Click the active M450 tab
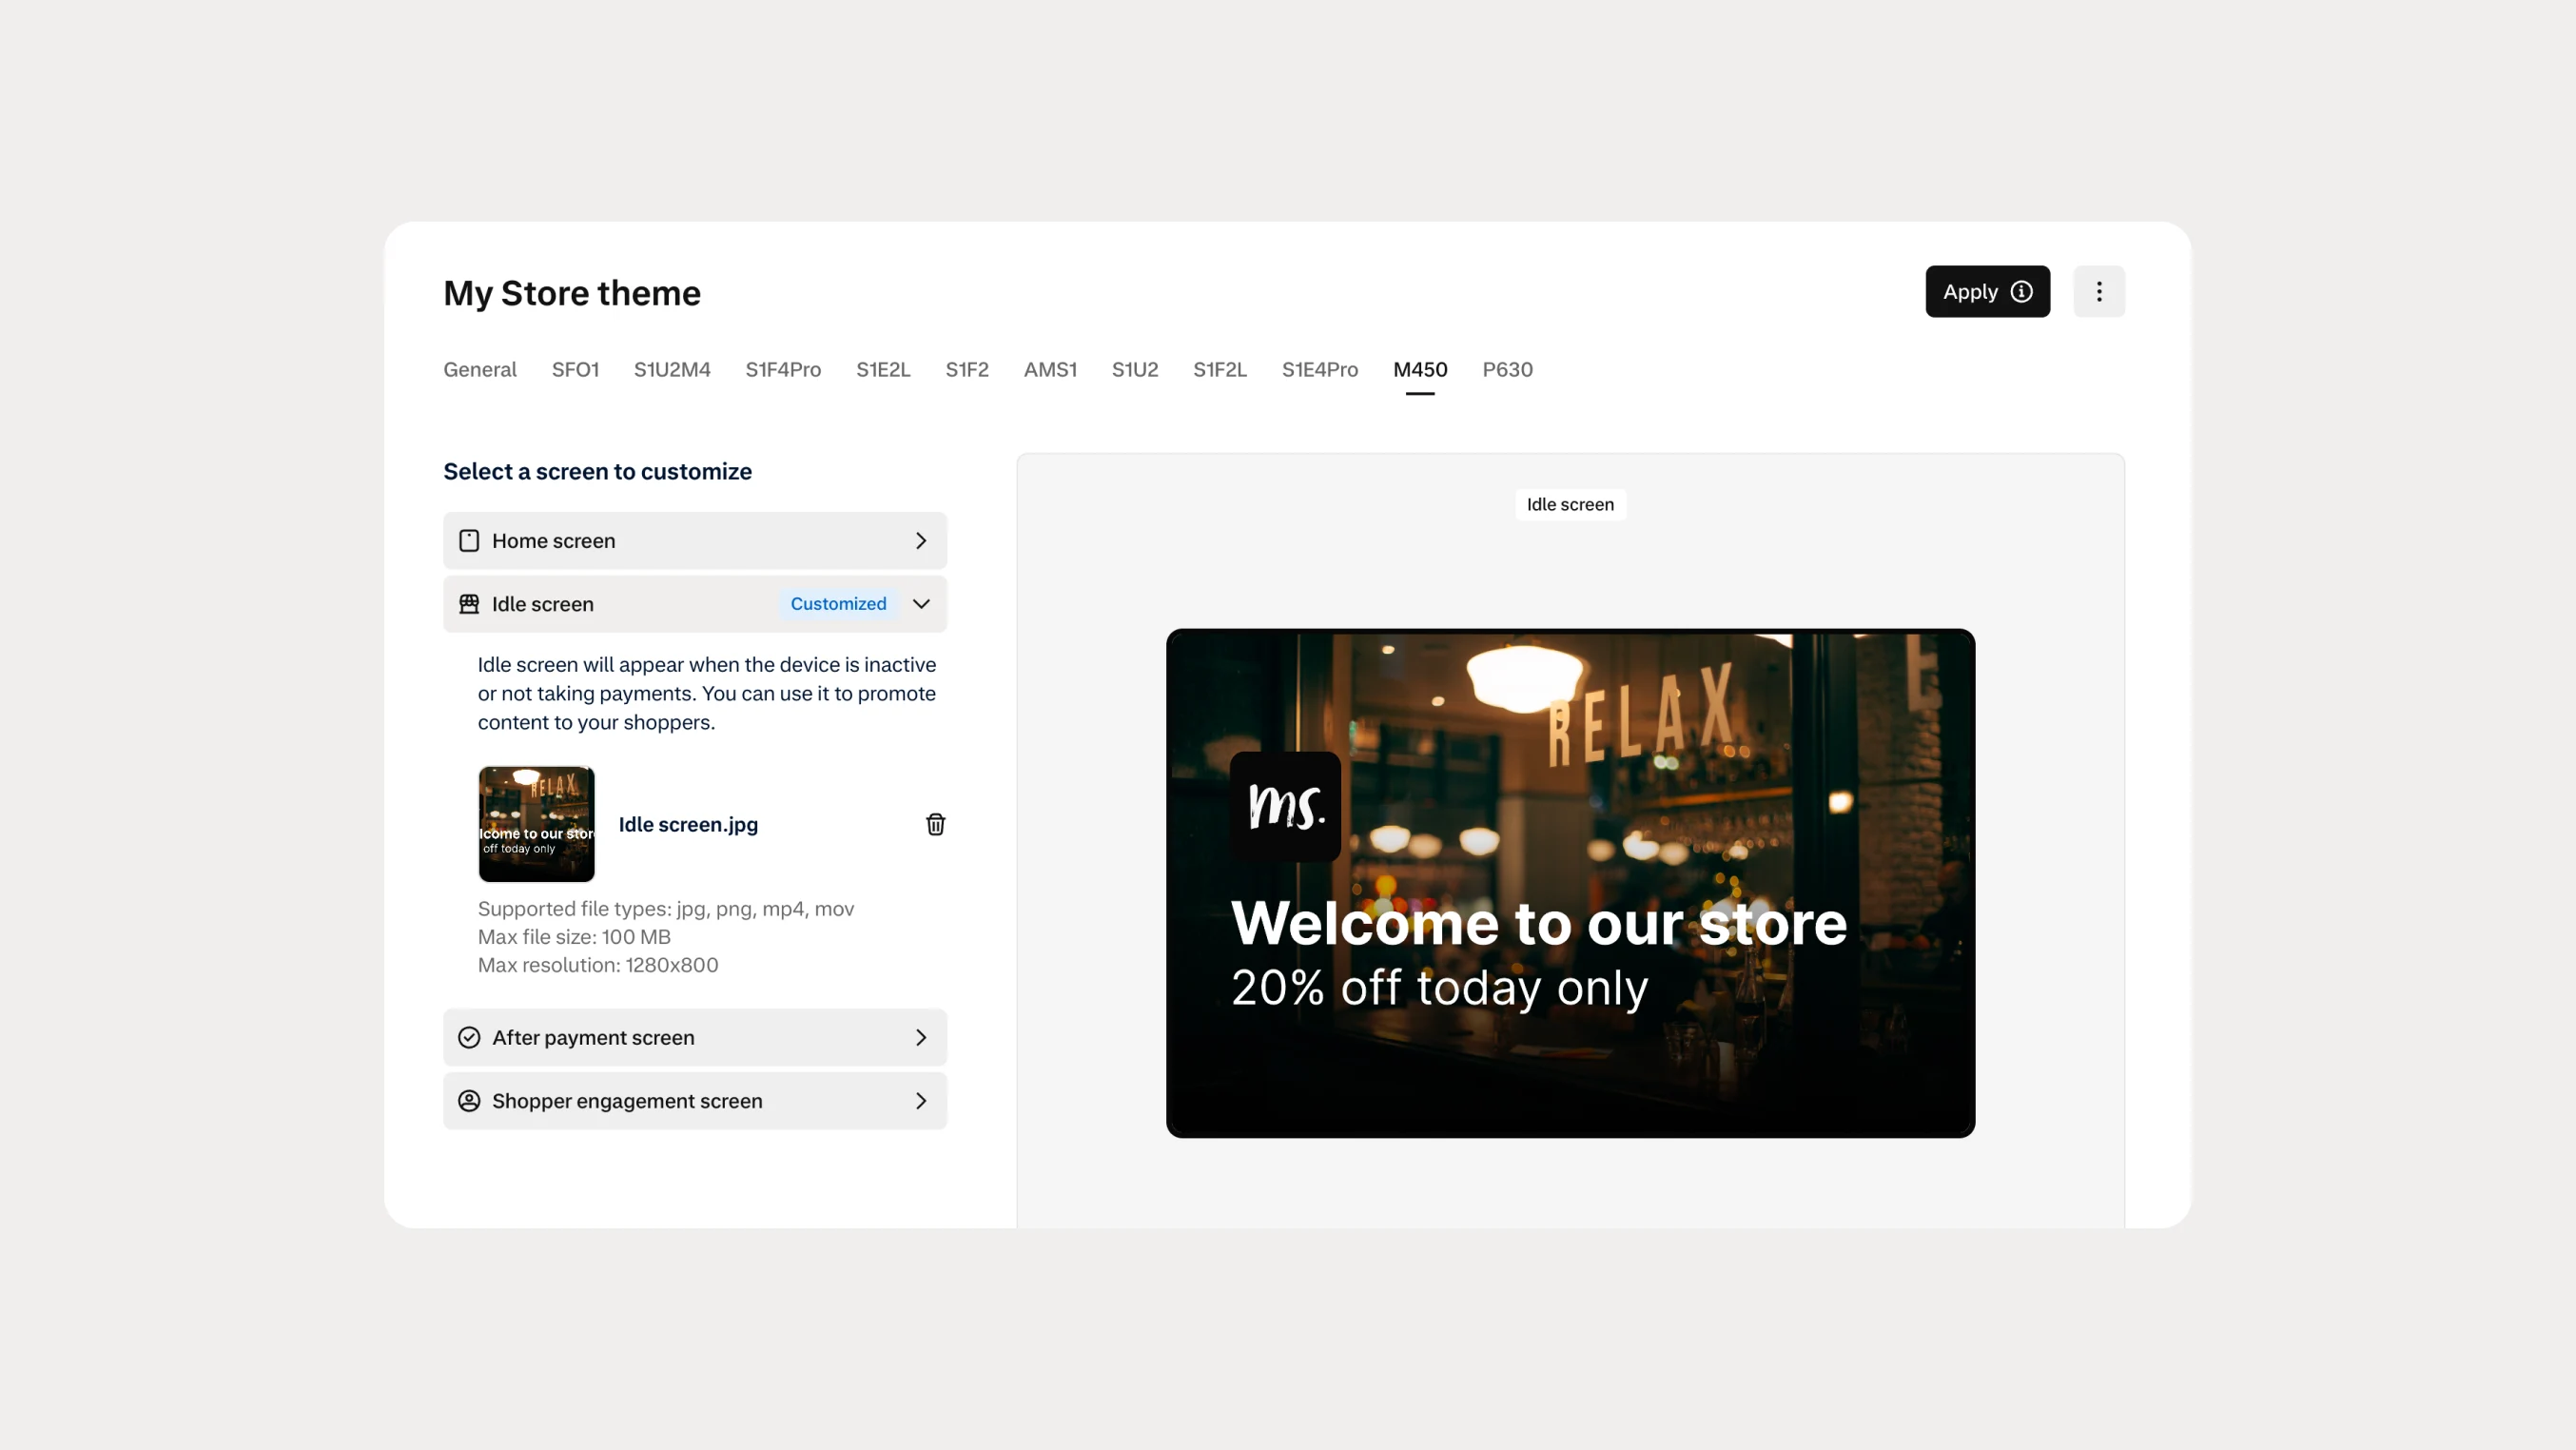The image size is (2576, 1450). click(x=1420, y=369)
